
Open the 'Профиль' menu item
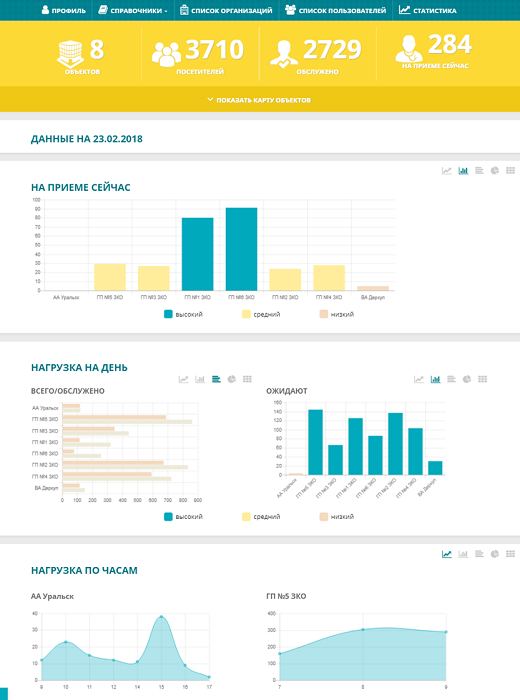pyautogui.click(x=63, y=10)
